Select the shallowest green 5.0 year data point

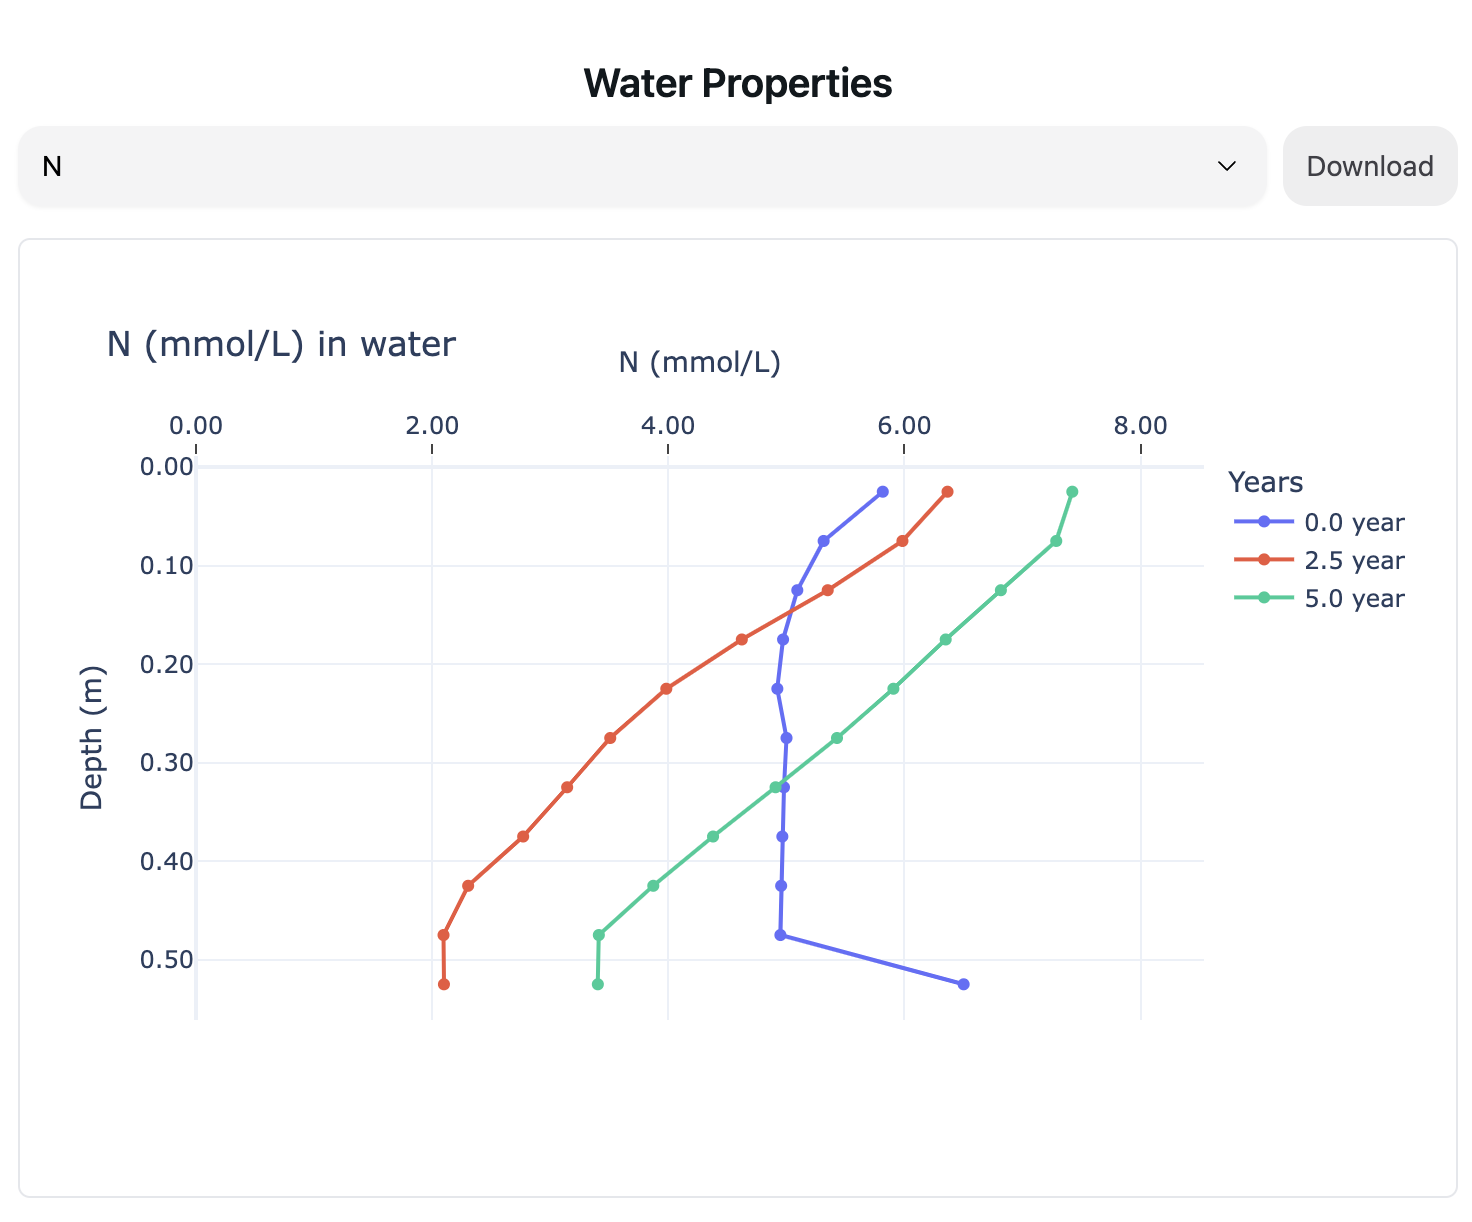[x=1072, y=492]
